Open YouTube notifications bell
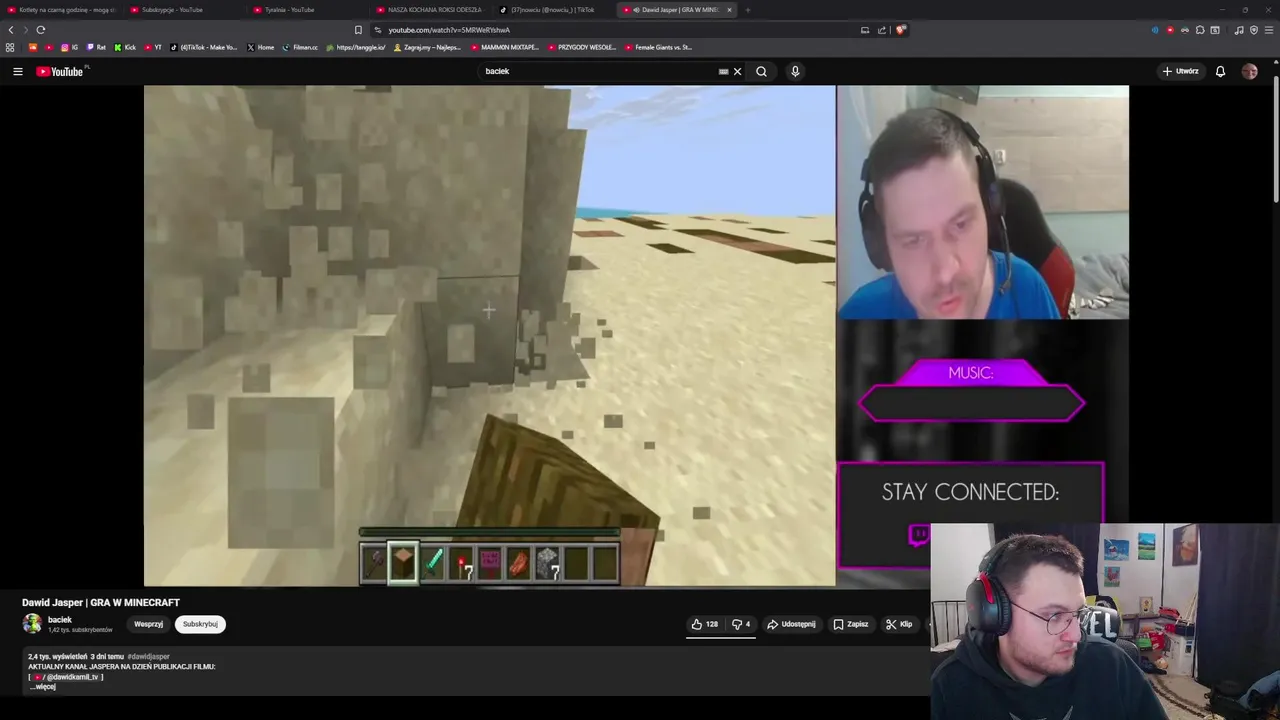Screen dimensions: 1280x720 1220,71
